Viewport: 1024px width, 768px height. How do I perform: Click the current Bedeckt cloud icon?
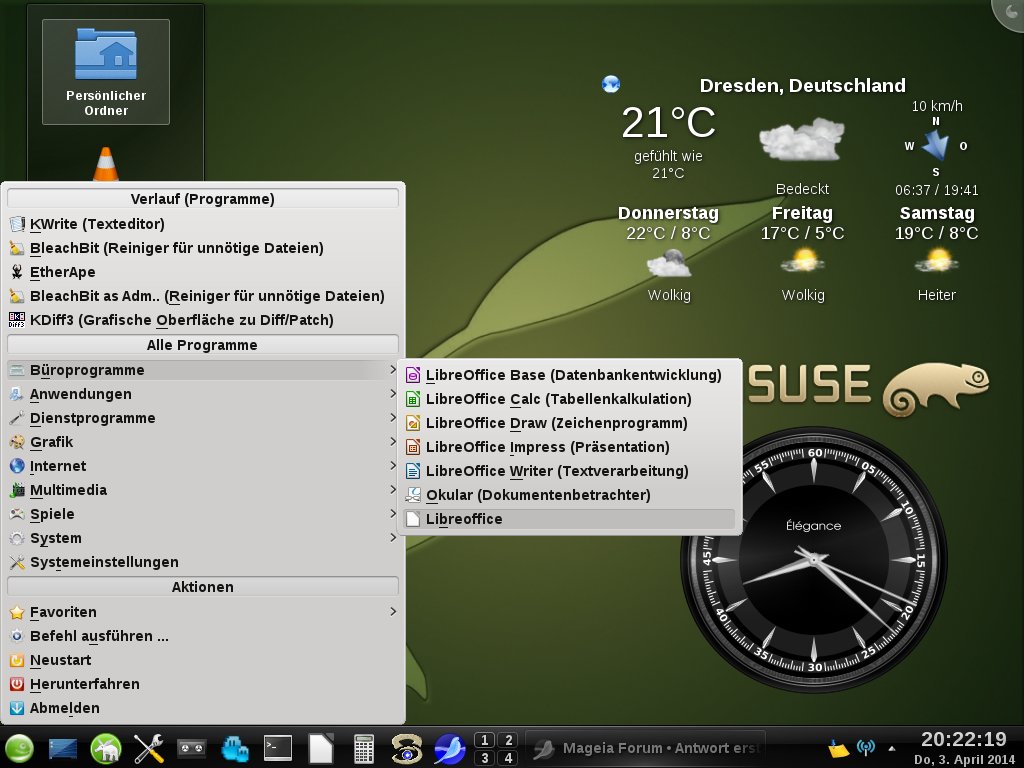click(802, 140)
